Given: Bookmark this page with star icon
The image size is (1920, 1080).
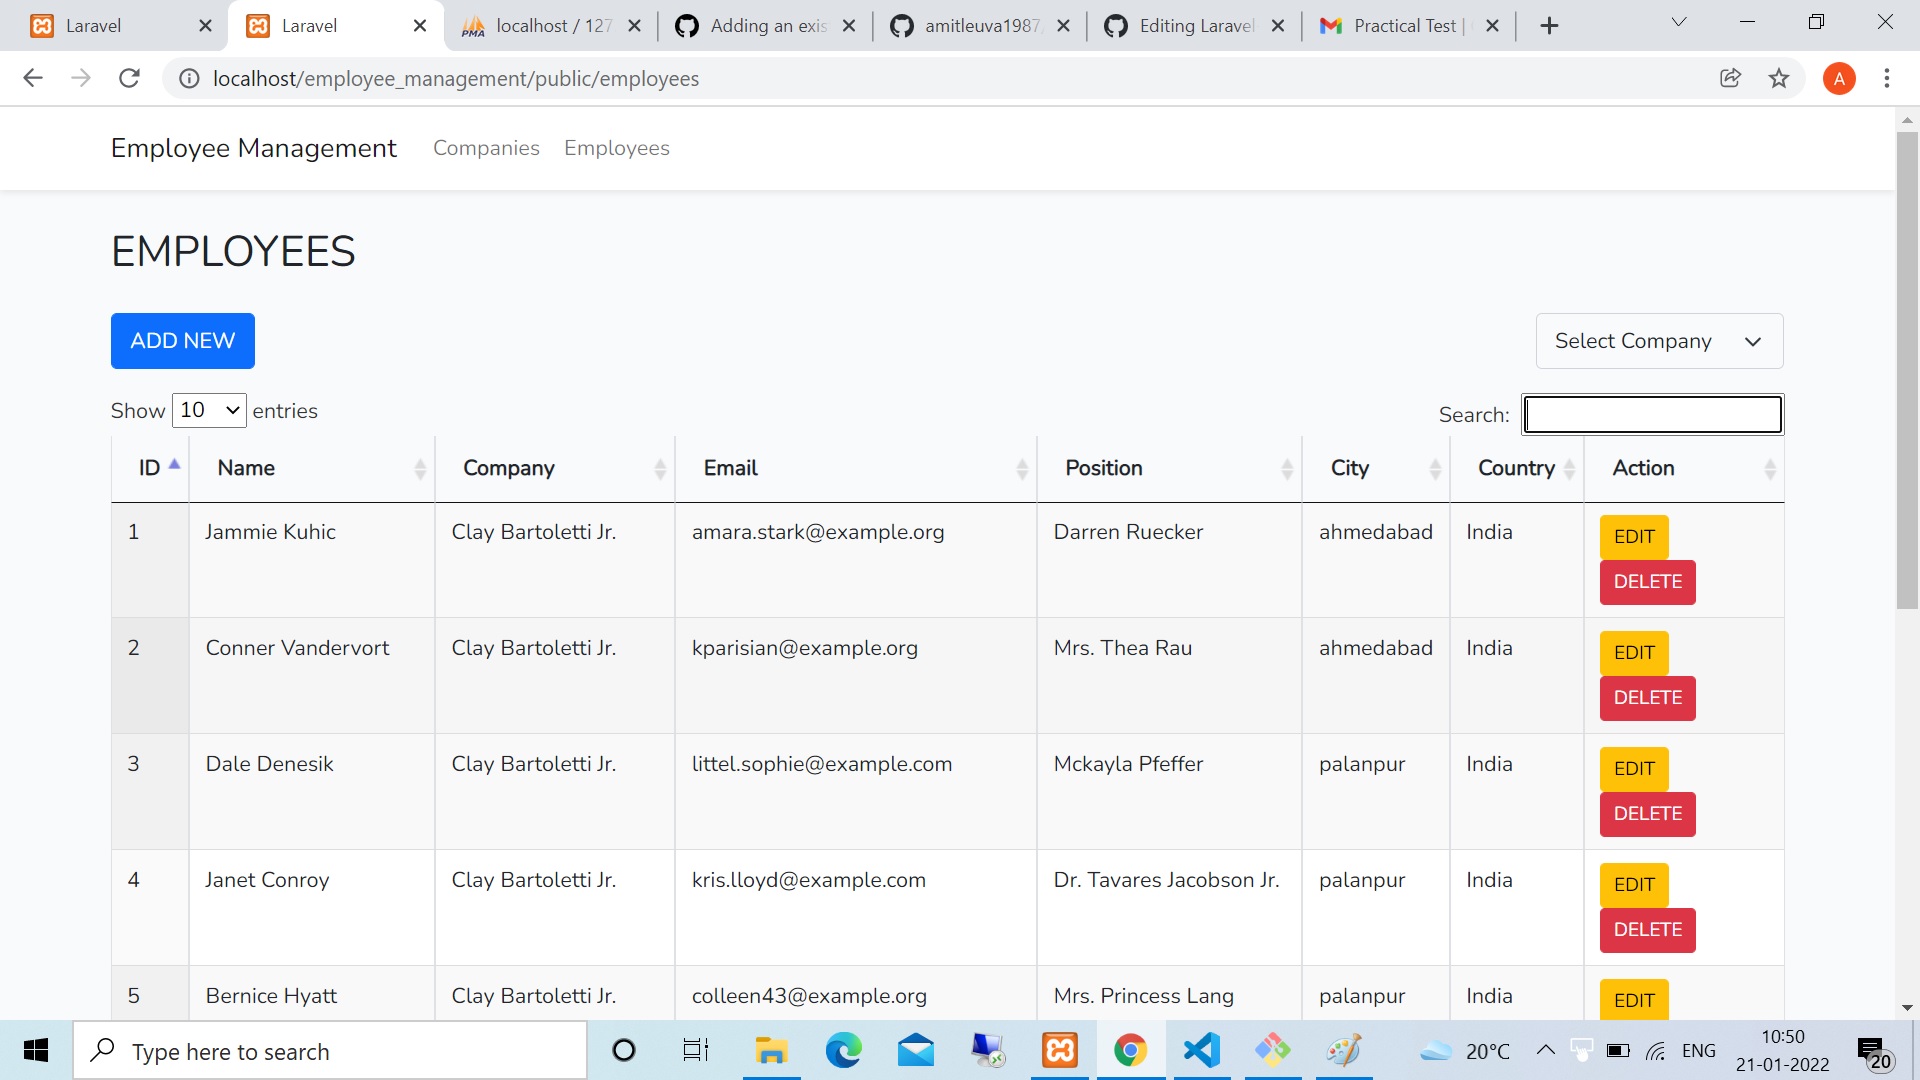Looking at the screenshot, I should pos(1778,78).
